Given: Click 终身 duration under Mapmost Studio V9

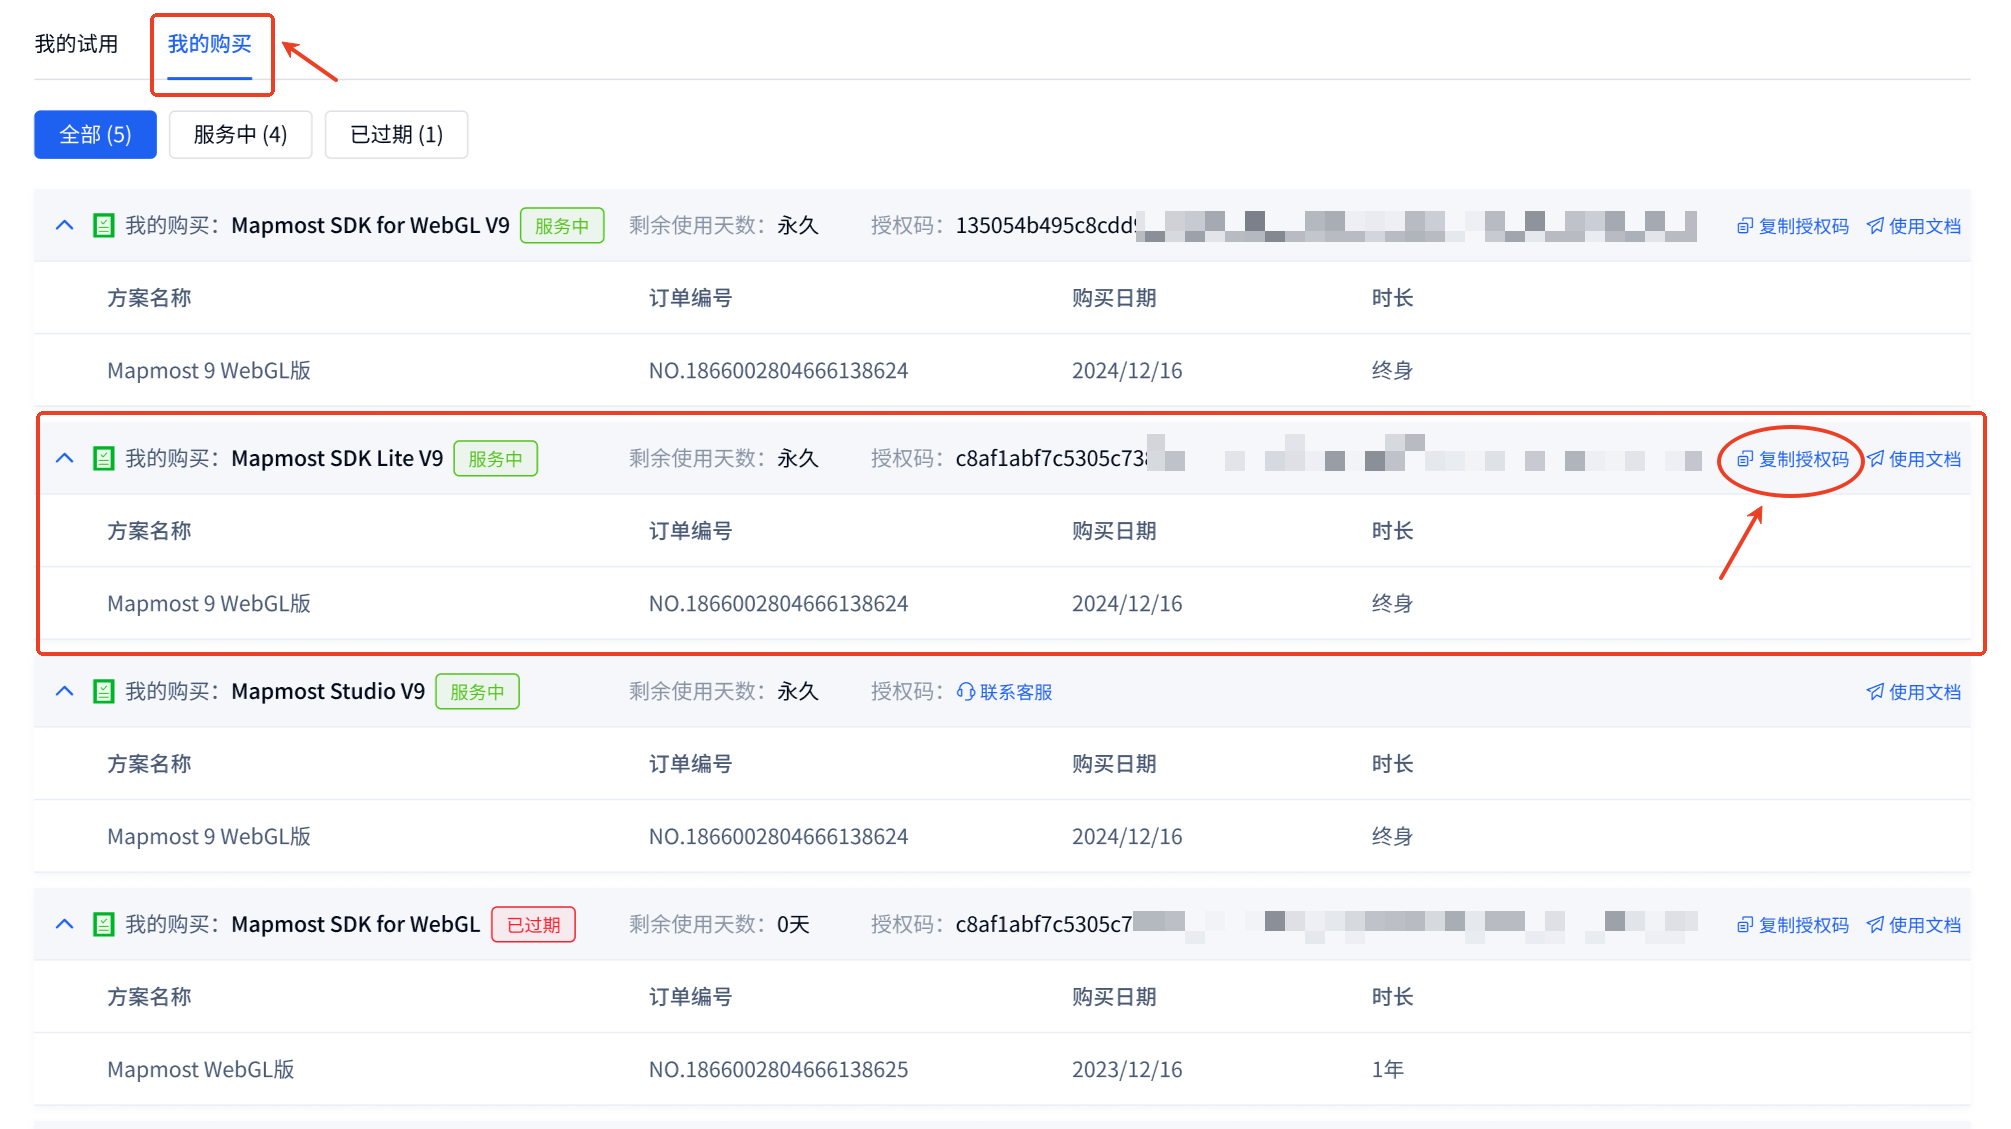Looking at the screenshot, I should click(x=1392, y=836).
